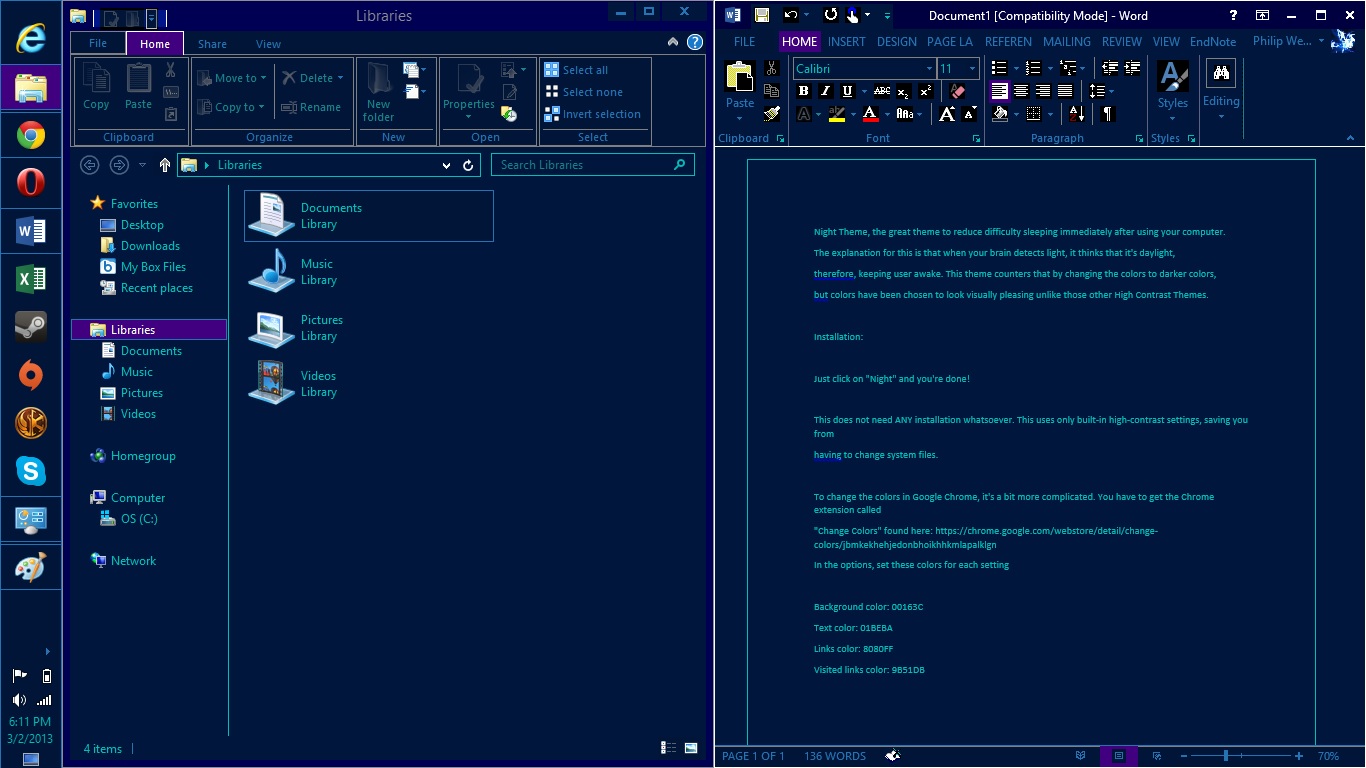Toggle Italic formatting in Word
1366x768 pixels.
click(x=825, y=91)
